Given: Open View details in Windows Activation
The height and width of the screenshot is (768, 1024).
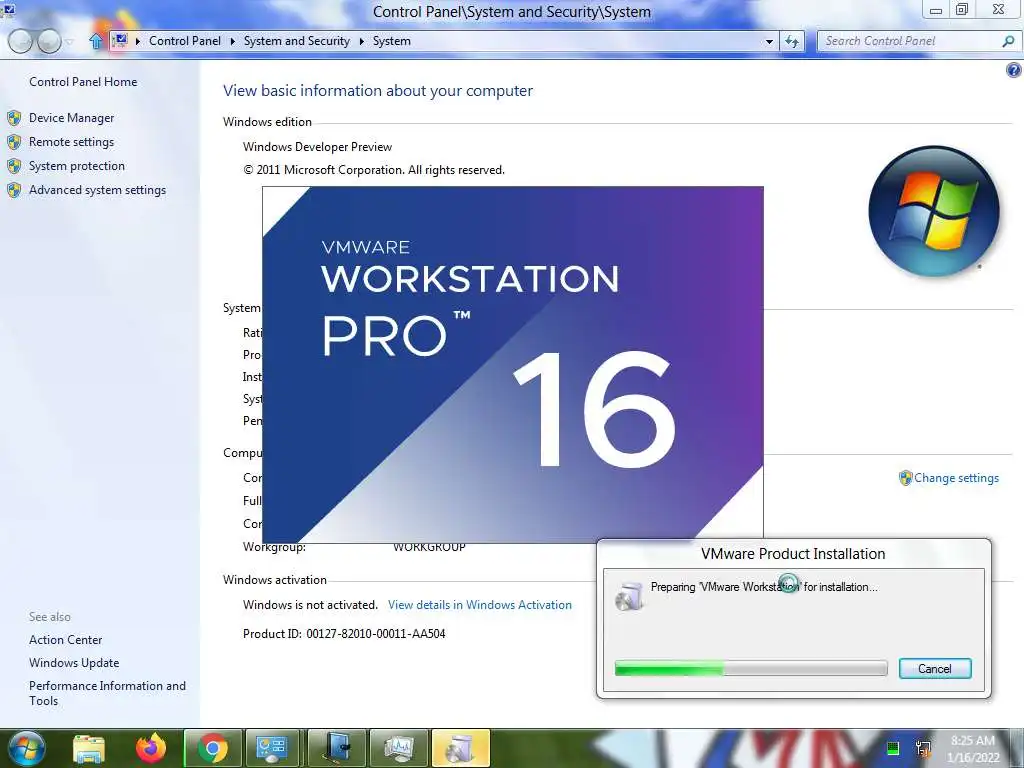Looking at the screenshot, I should [479, 605].
